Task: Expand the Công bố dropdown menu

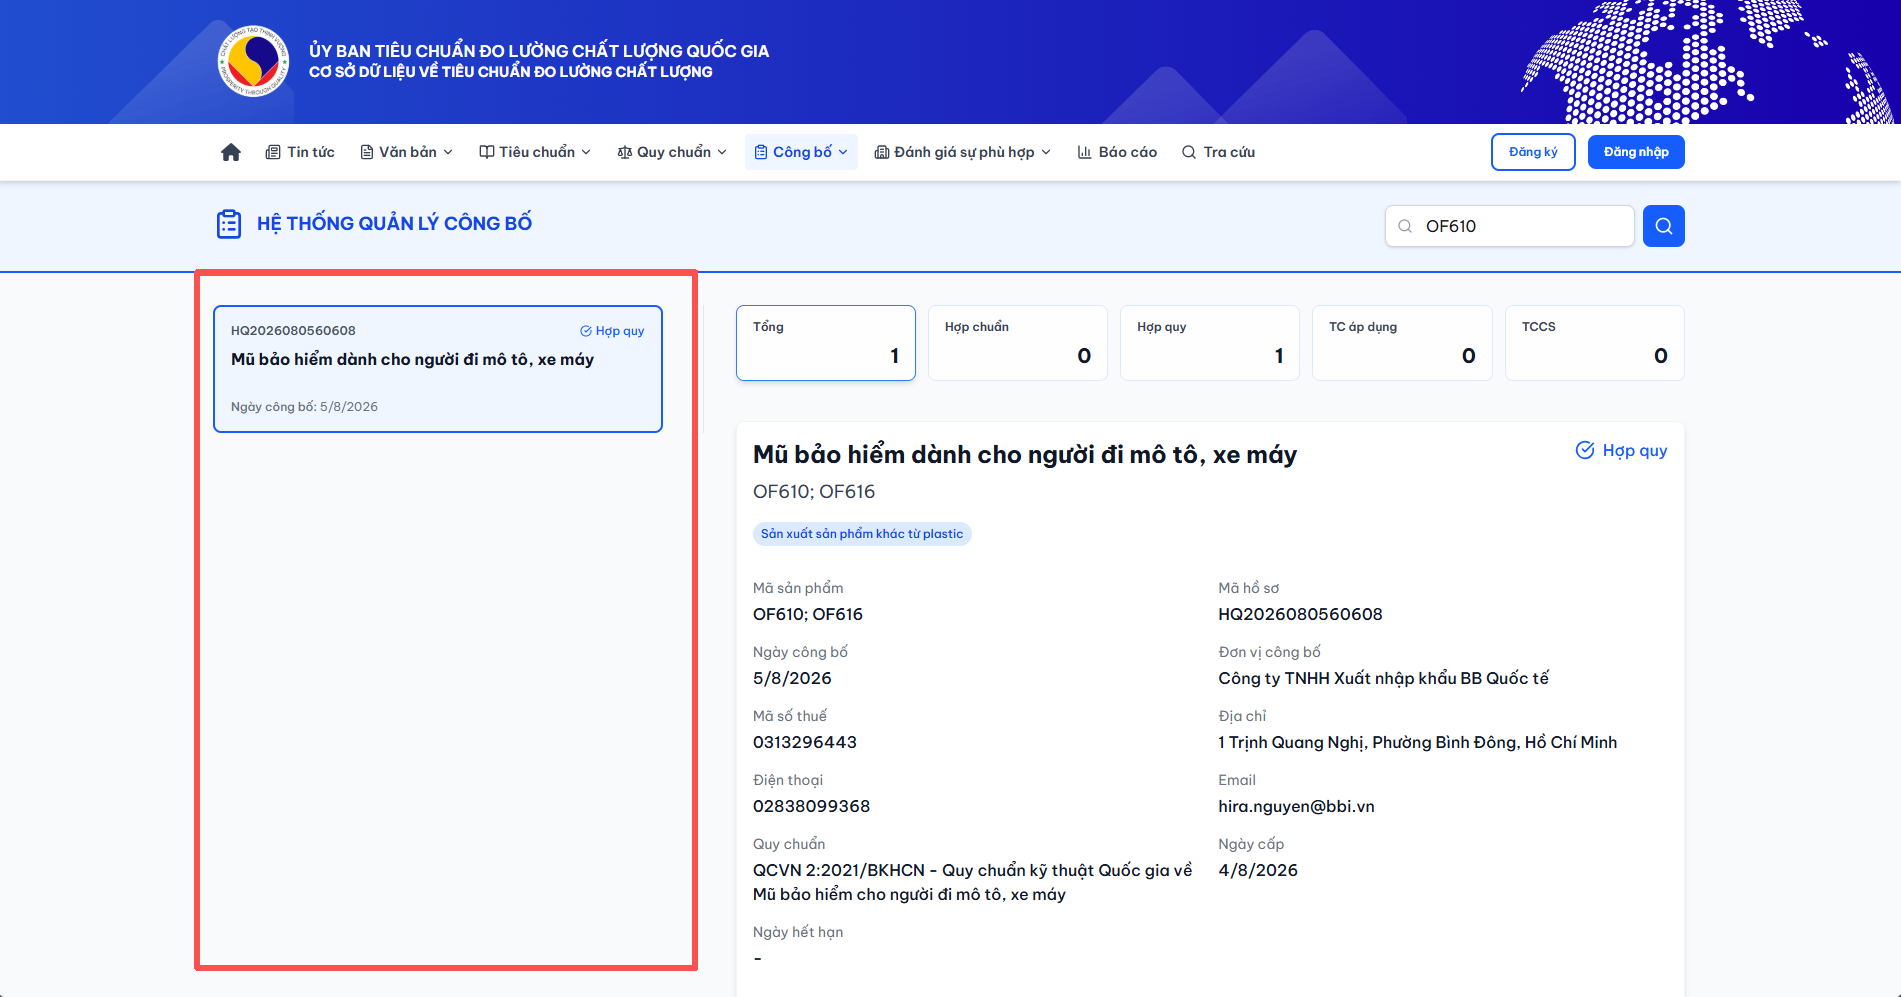Action: [x=801, y=152]
